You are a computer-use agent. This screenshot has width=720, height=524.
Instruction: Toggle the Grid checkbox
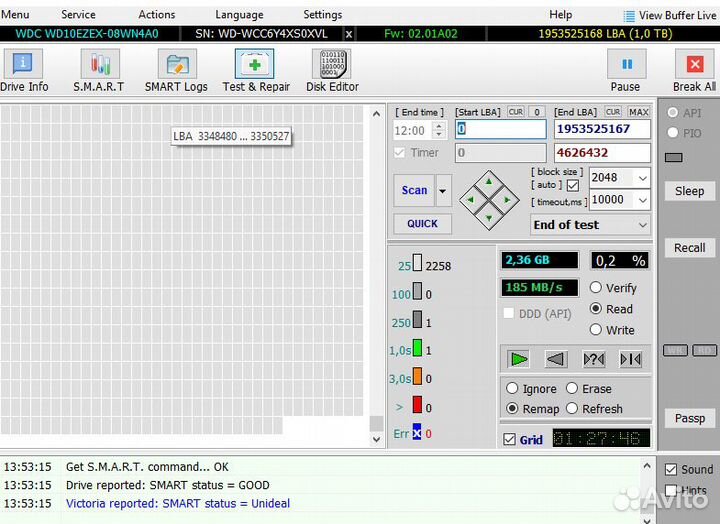click(510, 439)
